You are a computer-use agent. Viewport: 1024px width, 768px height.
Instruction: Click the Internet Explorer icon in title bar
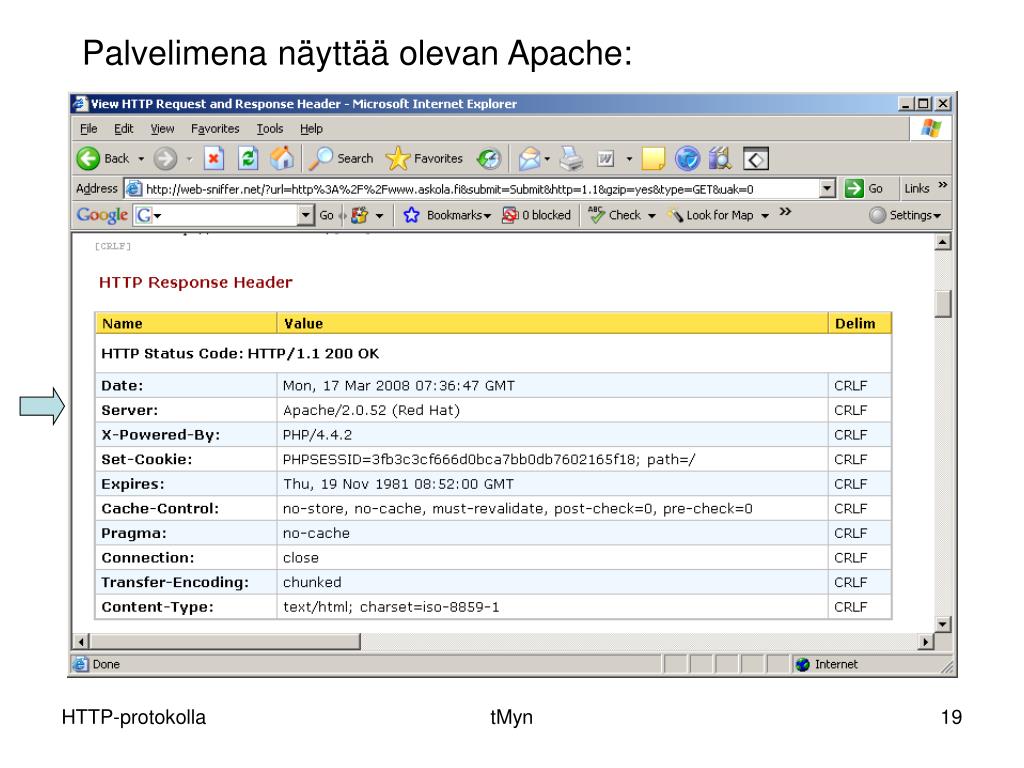[x=80, y=104]
